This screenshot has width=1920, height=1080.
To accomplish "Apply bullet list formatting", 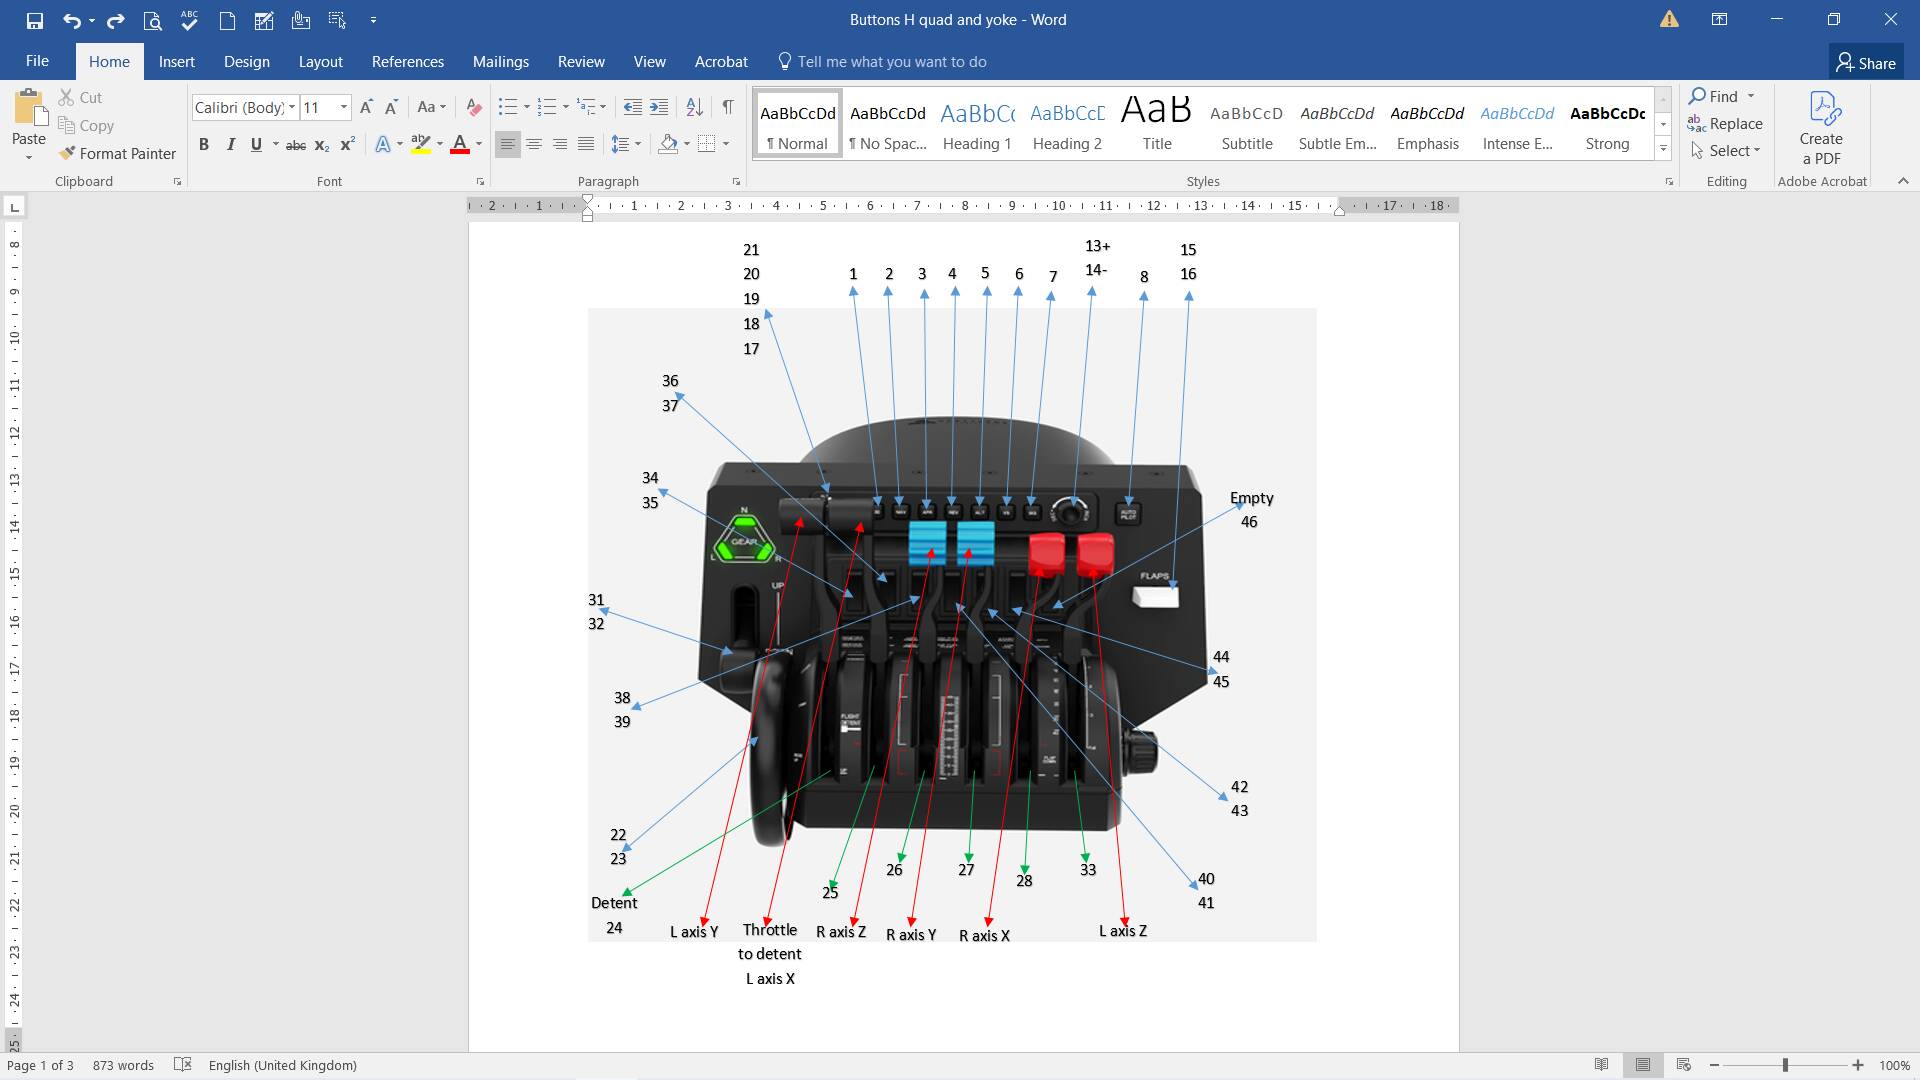I will [x=508, y=107].
